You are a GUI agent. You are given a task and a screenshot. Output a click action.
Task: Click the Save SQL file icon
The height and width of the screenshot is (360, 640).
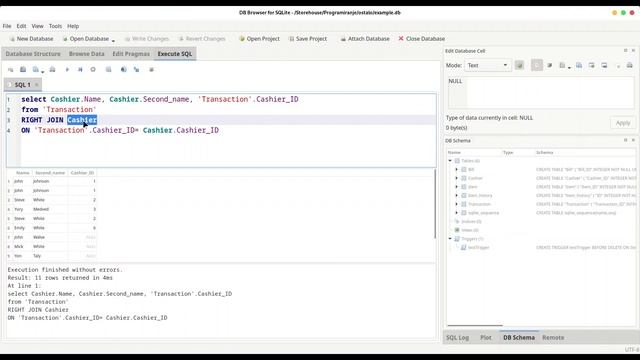click(x=36, y=70)
